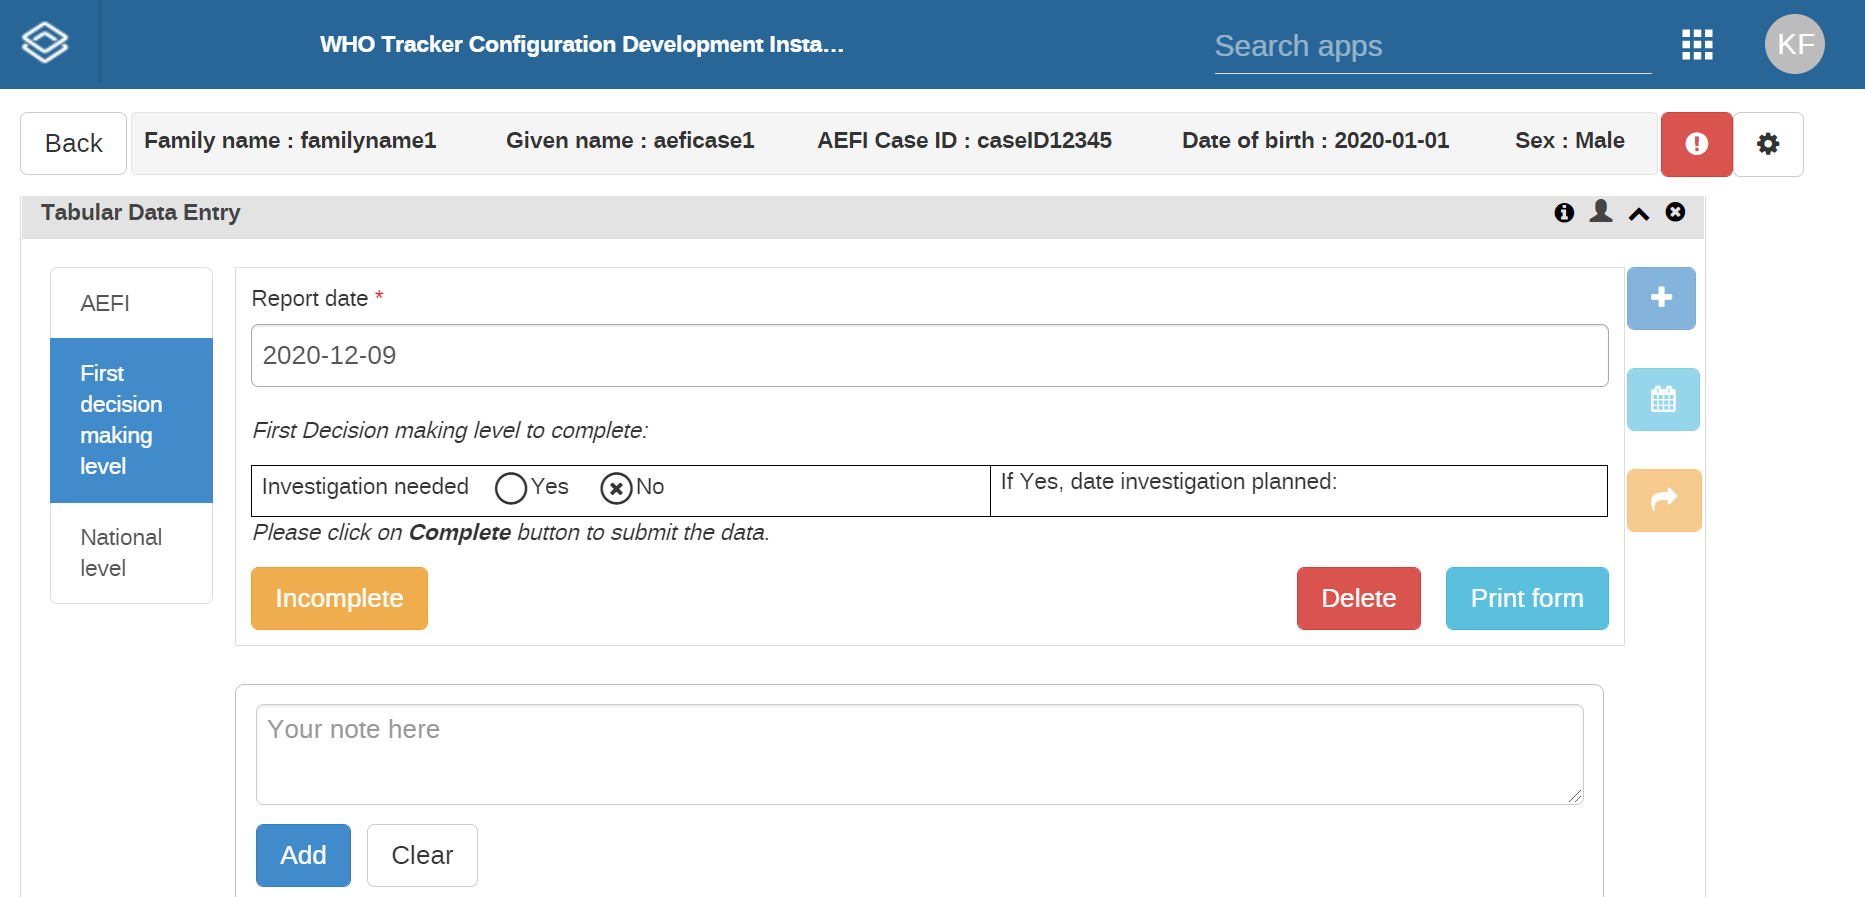The width and height of the screenshot is (1865, 897).
Task: Click the orange referral arrow icon
Action: coord(1664,500)
